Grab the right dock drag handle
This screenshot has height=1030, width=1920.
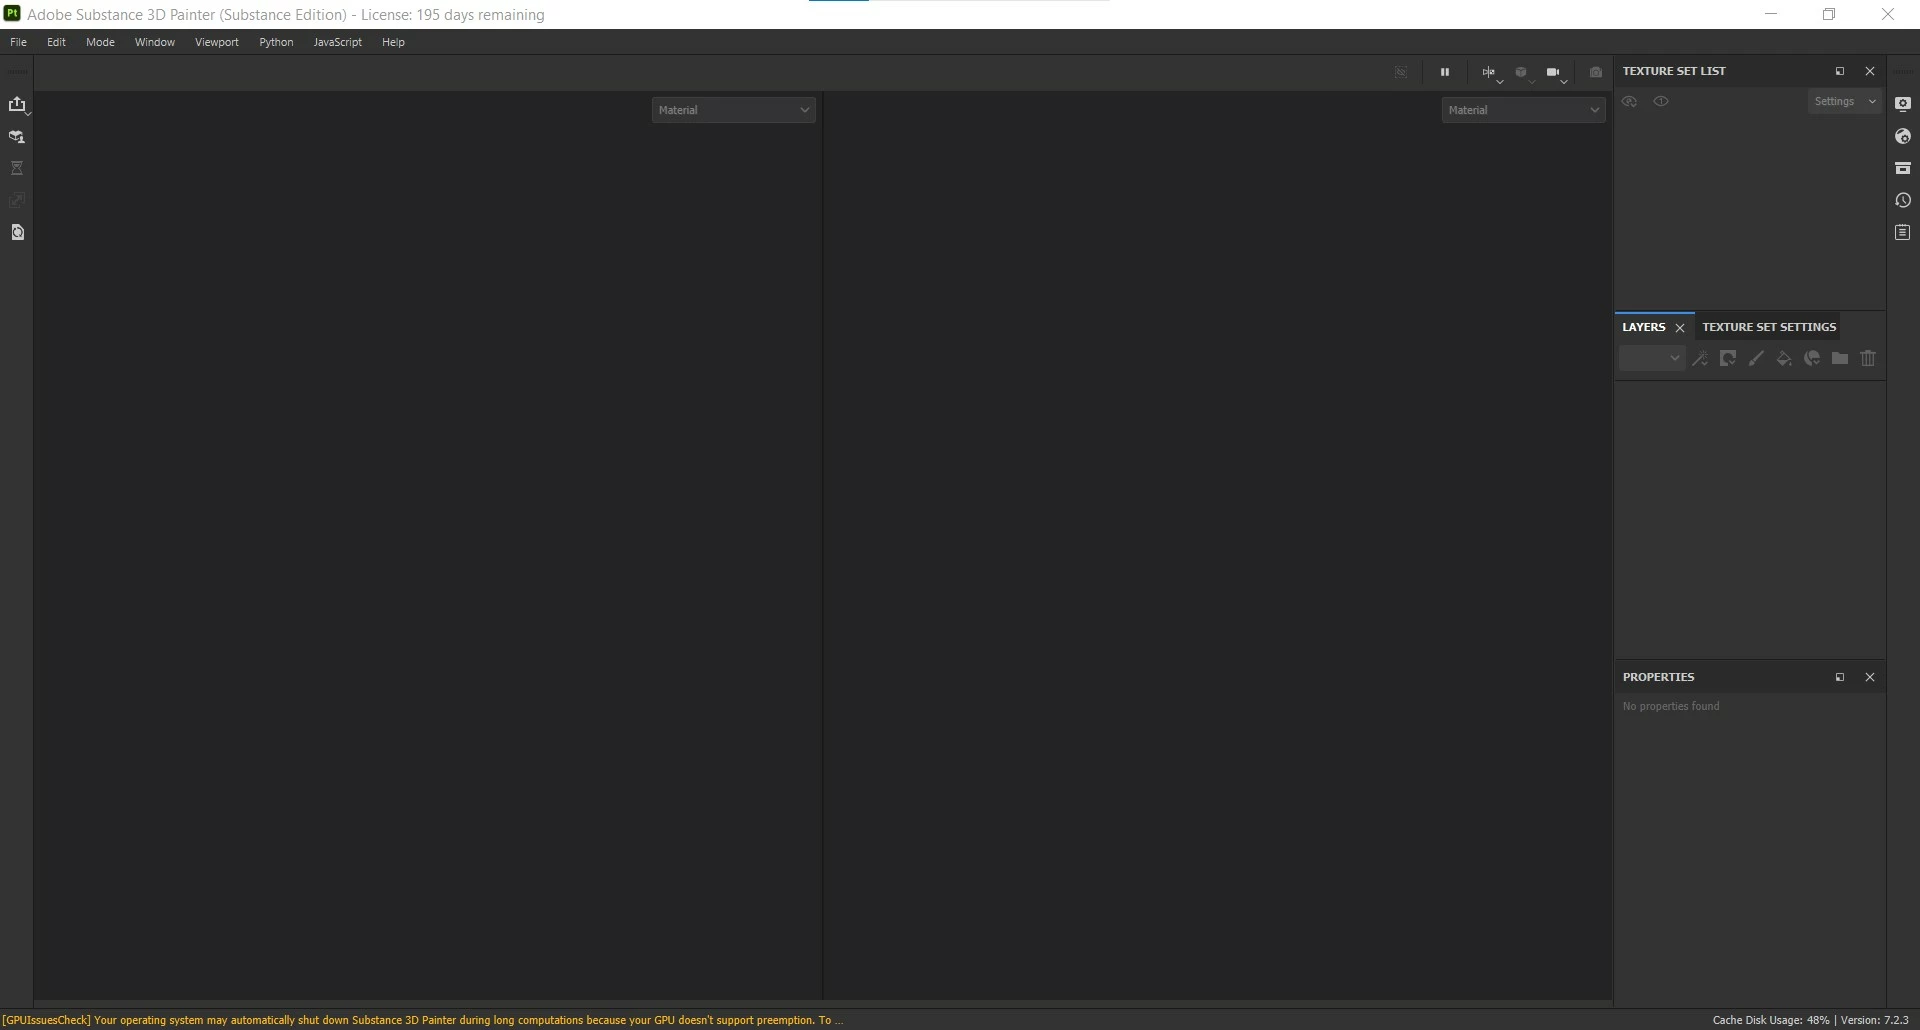[x=1903, y=72]
